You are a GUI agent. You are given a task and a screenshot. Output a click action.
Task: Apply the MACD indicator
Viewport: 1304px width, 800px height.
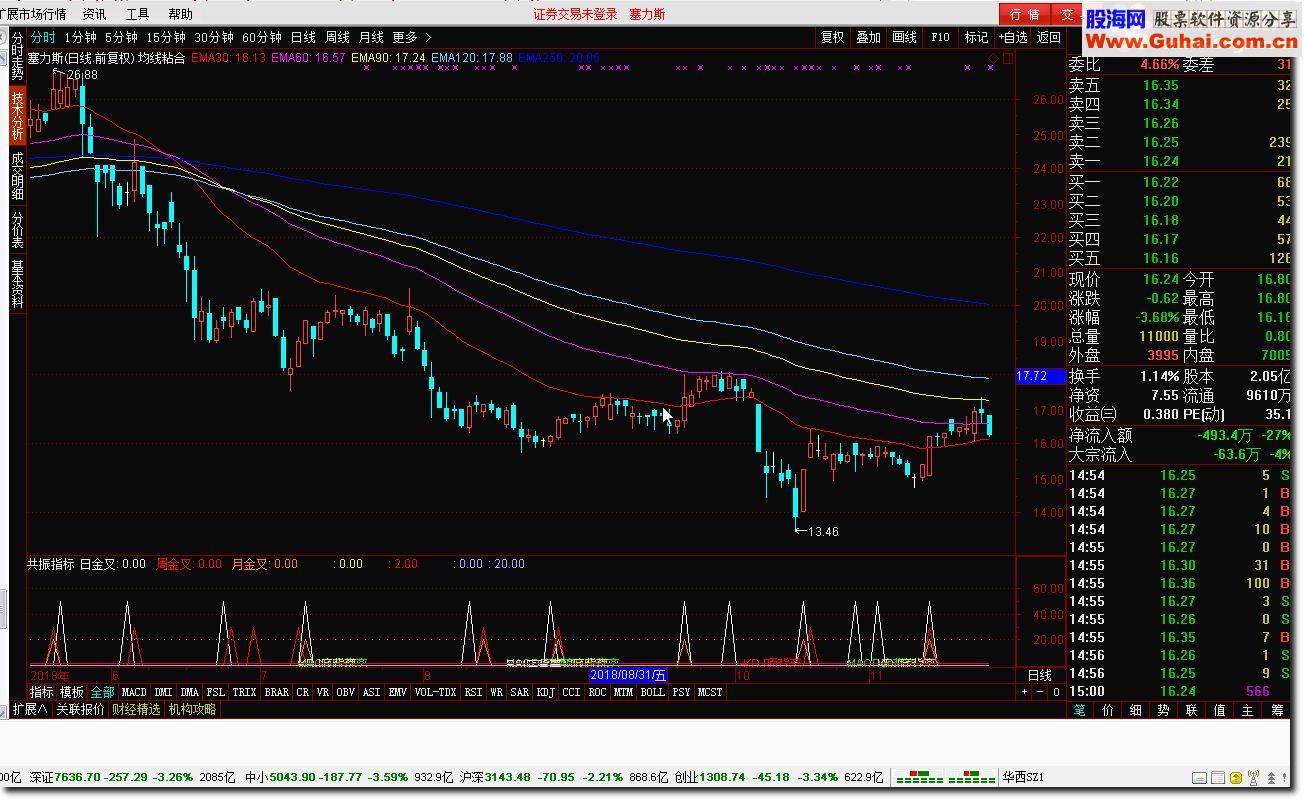click(x=134, y=692)
